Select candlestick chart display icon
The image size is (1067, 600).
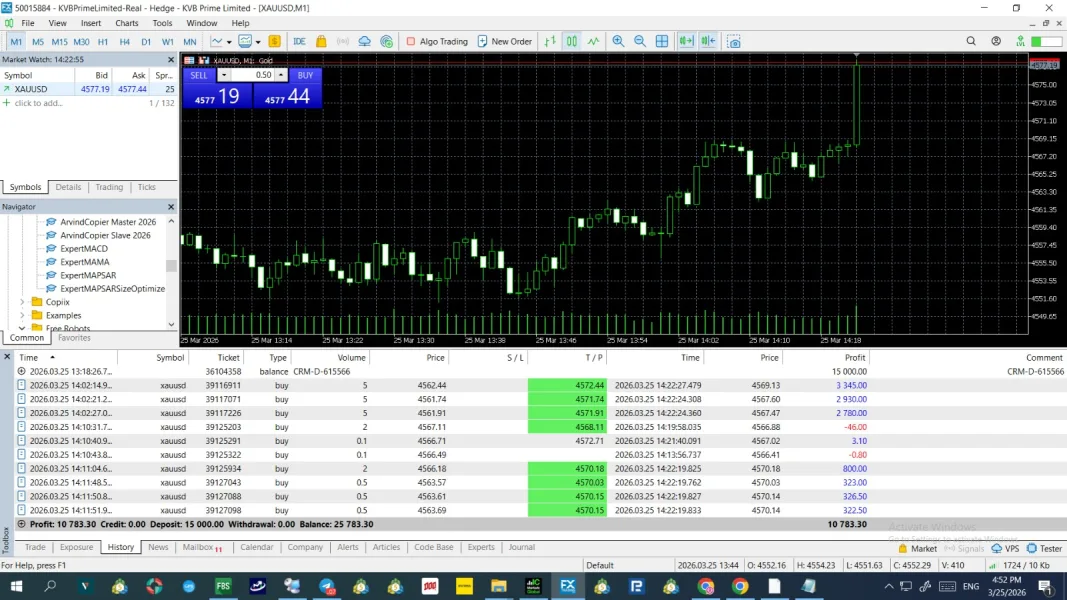tap(571, 41)
